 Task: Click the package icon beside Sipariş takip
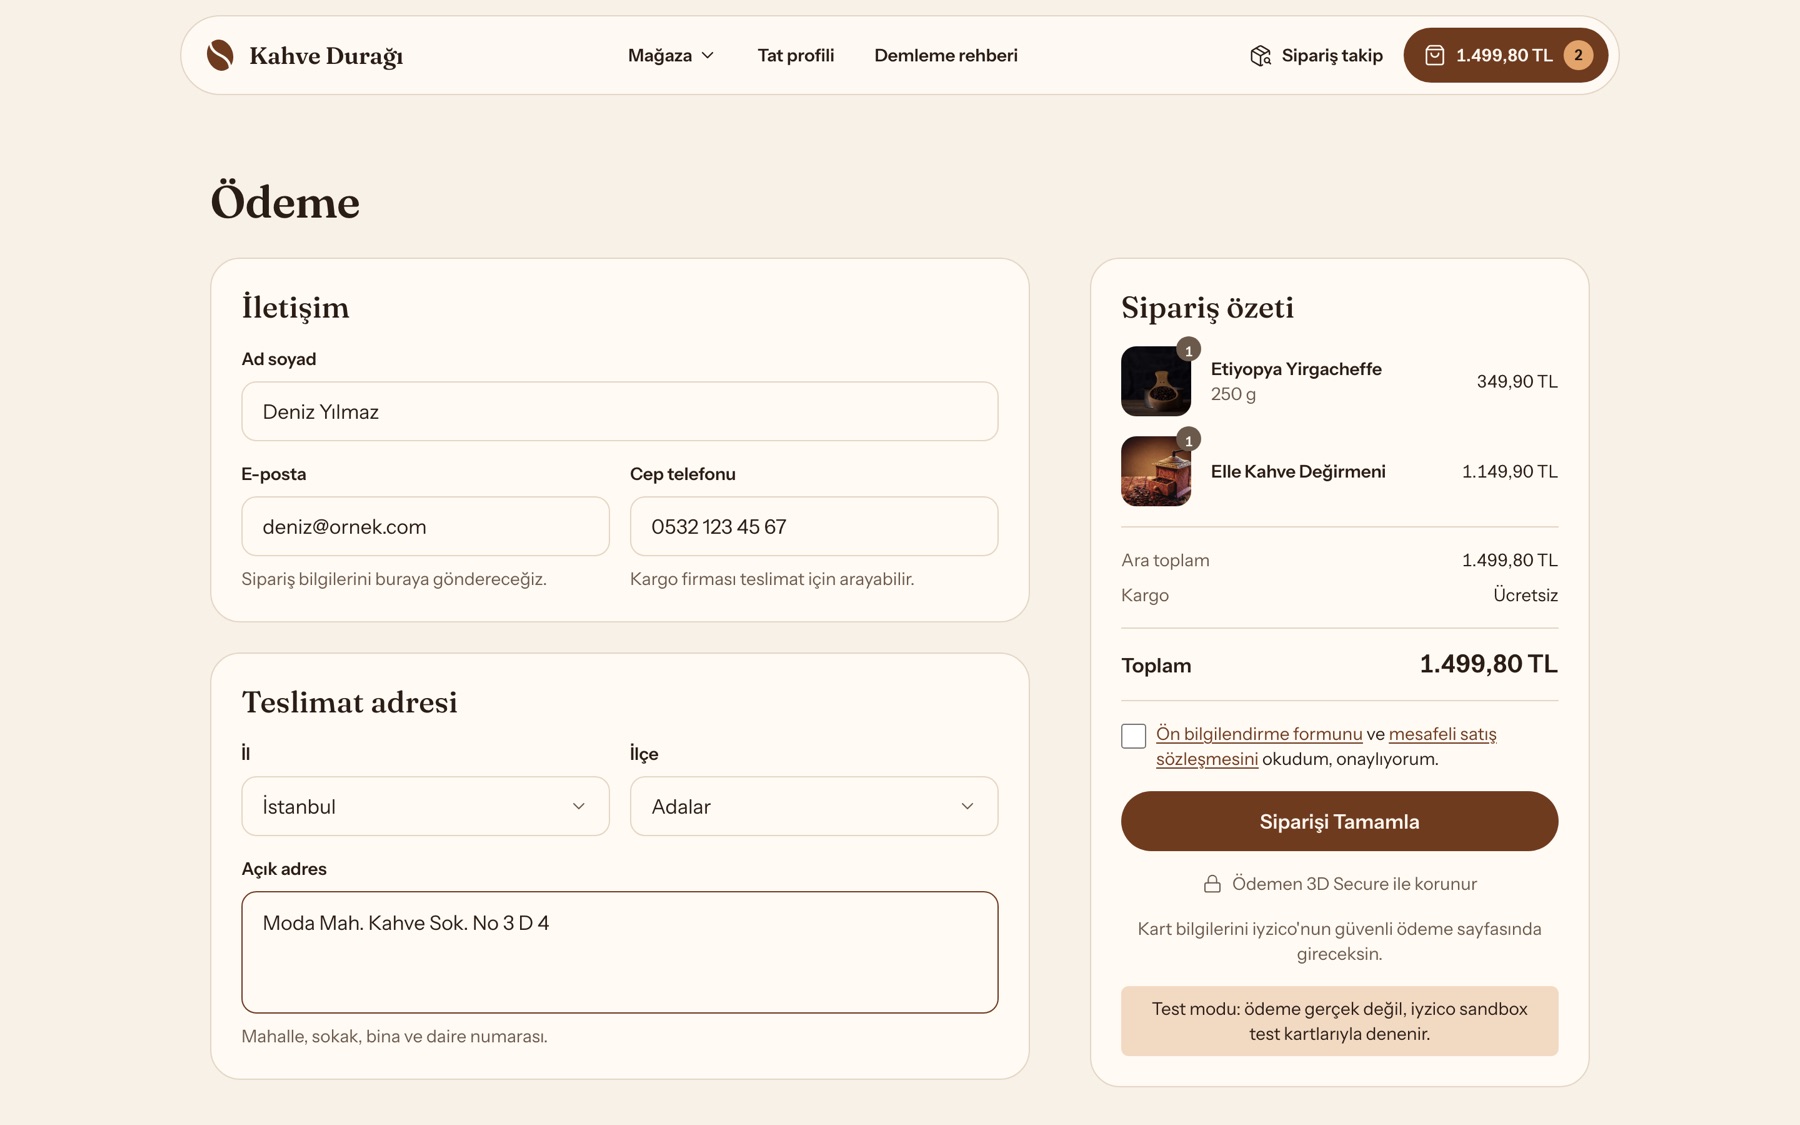1260,55
